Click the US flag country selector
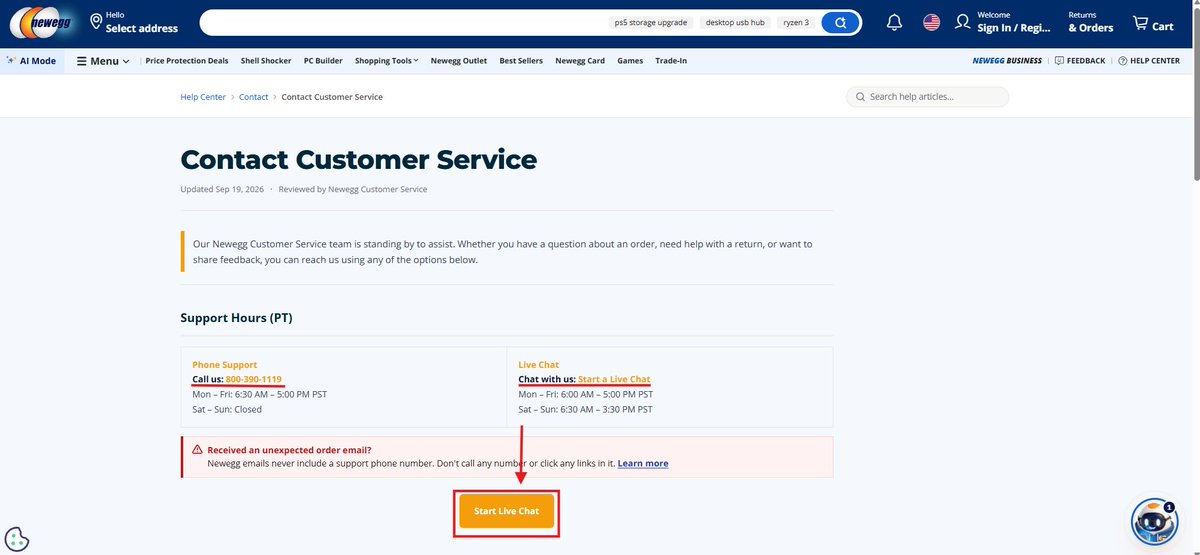The width and height of the screenshot is (1200, 555). click(931, 22)
